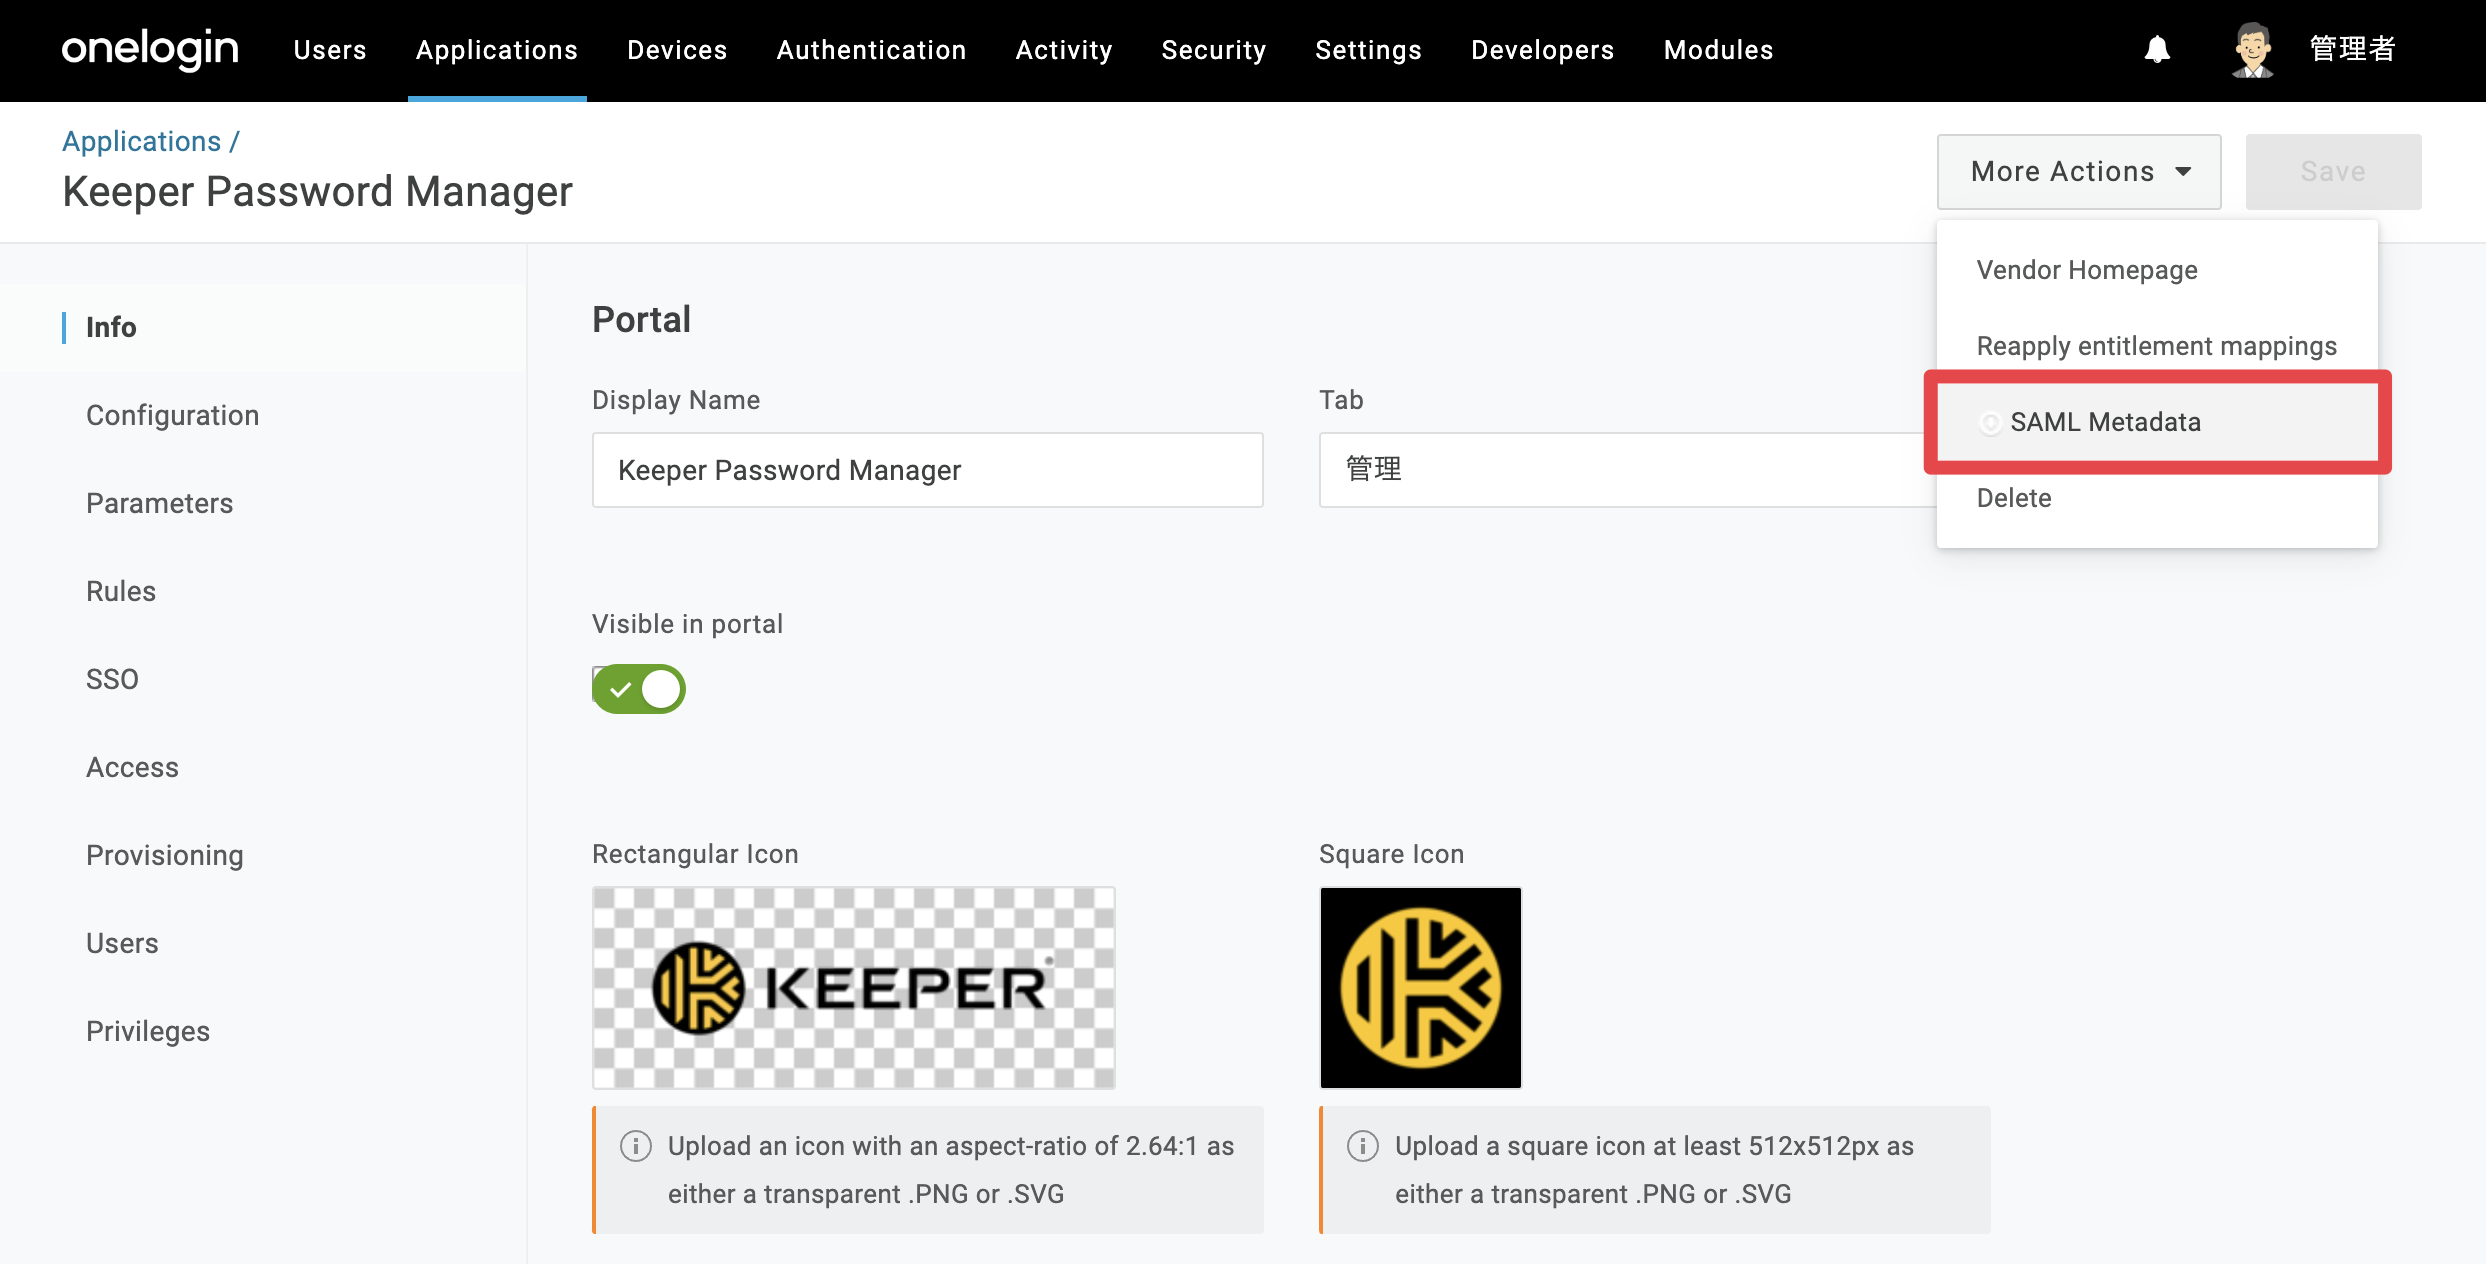Viewport: 2486px width, 1264px height.
Task: Click the admin user avatar
Action: pyautogui.click(x=2252, y=49)
